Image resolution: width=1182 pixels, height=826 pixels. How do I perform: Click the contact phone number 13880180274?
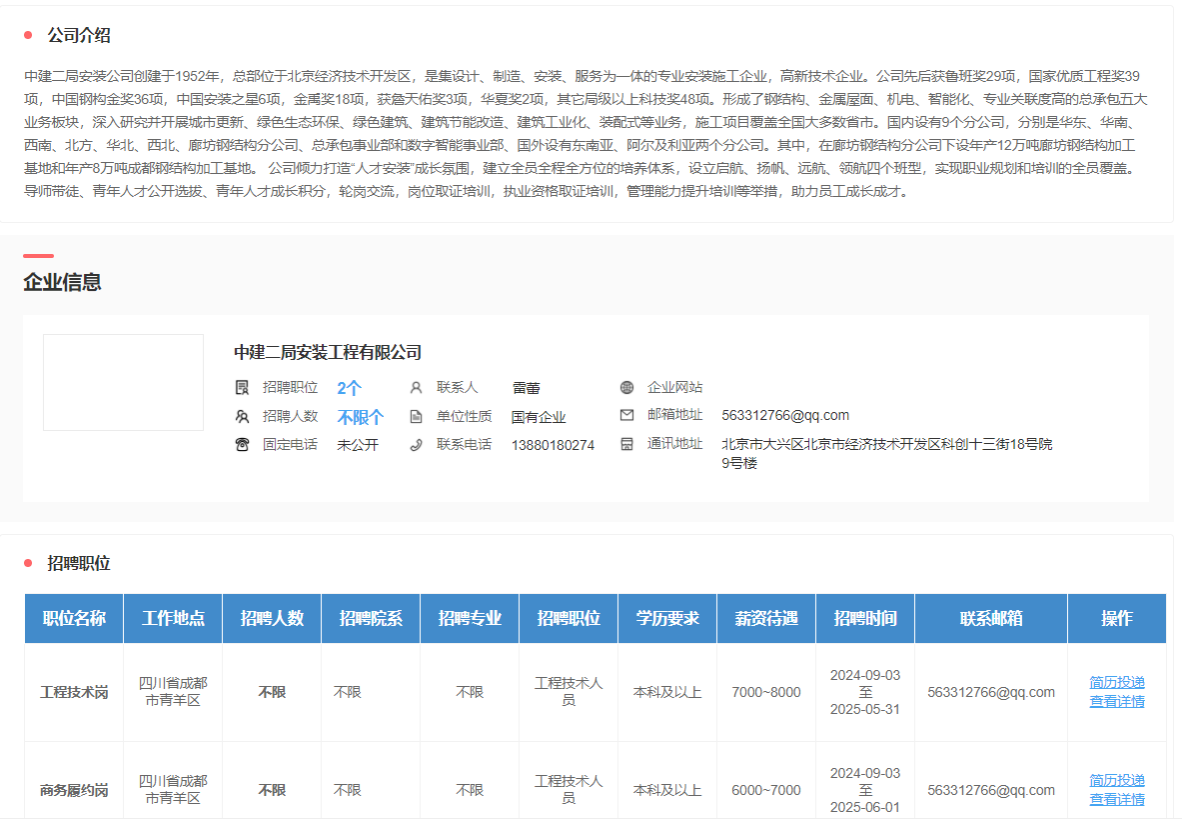pyautogui.click(x=553, y=445)
